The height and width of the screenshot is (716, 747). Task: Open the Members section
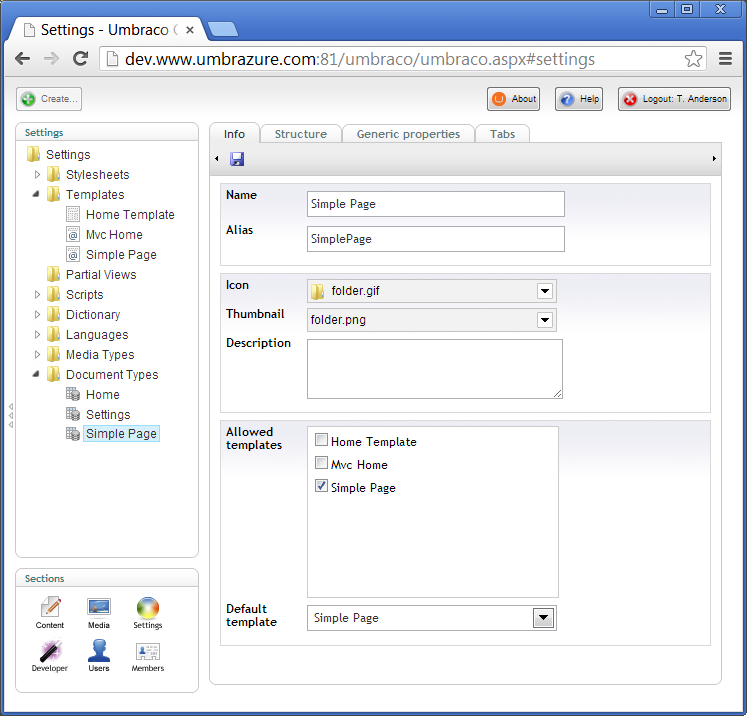click(x=147, y=656)
